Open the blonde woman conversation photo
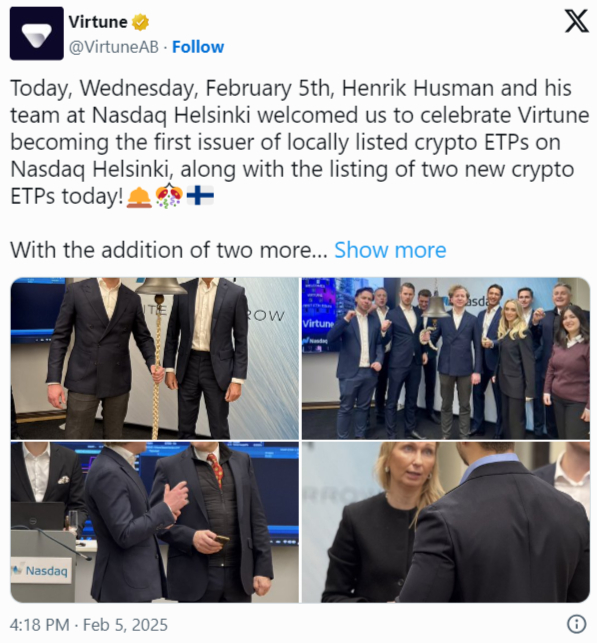597x643 pixels. pos(446,522)
